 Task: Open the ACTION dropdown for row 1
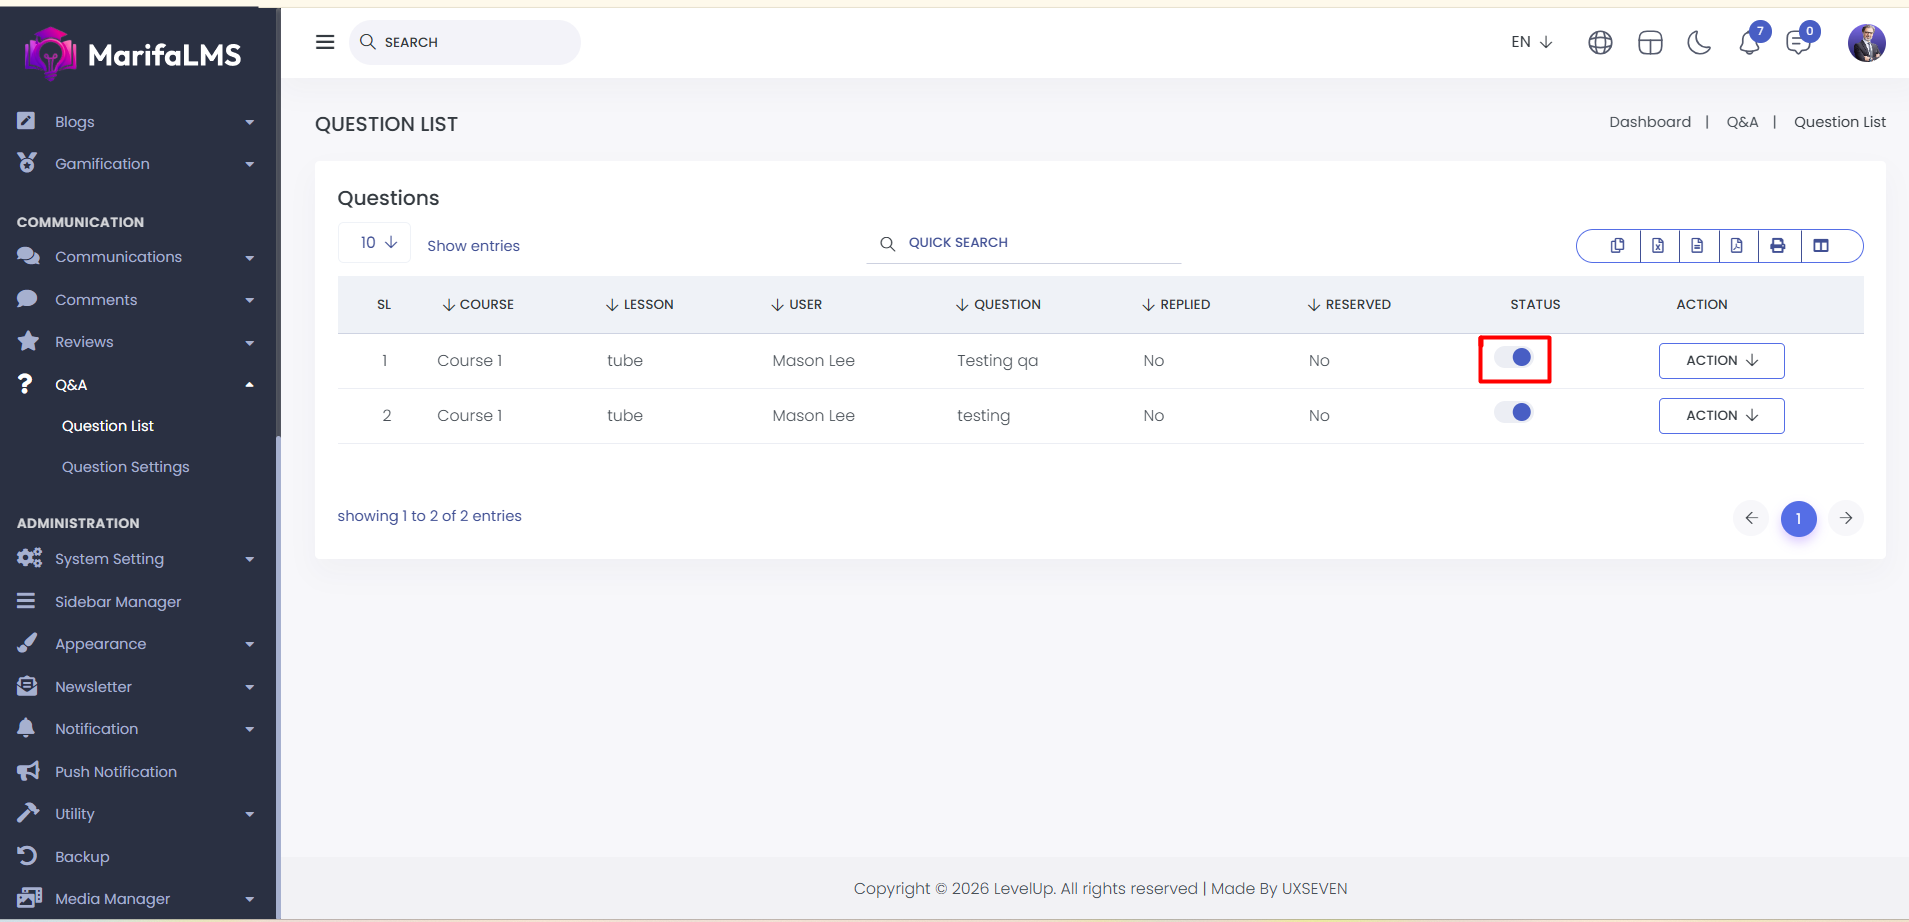tap(1721, 361)
